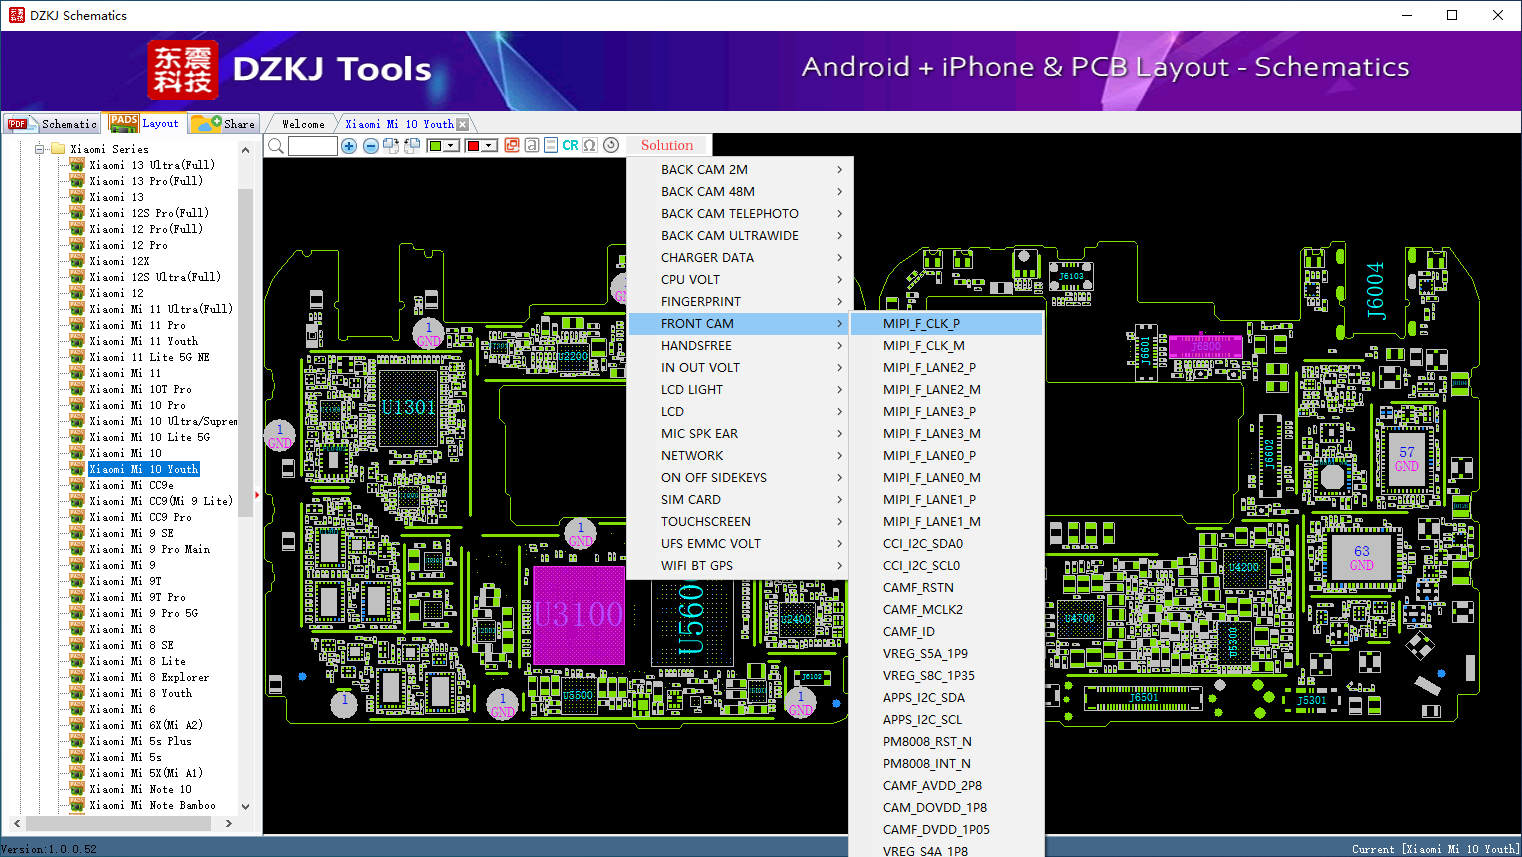Click the zoom out minus icon

(x=371, y=146)
